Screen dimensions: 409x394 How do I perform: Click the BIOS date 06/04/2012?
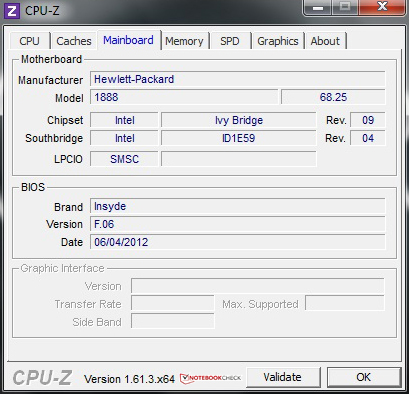click(238, 242)
